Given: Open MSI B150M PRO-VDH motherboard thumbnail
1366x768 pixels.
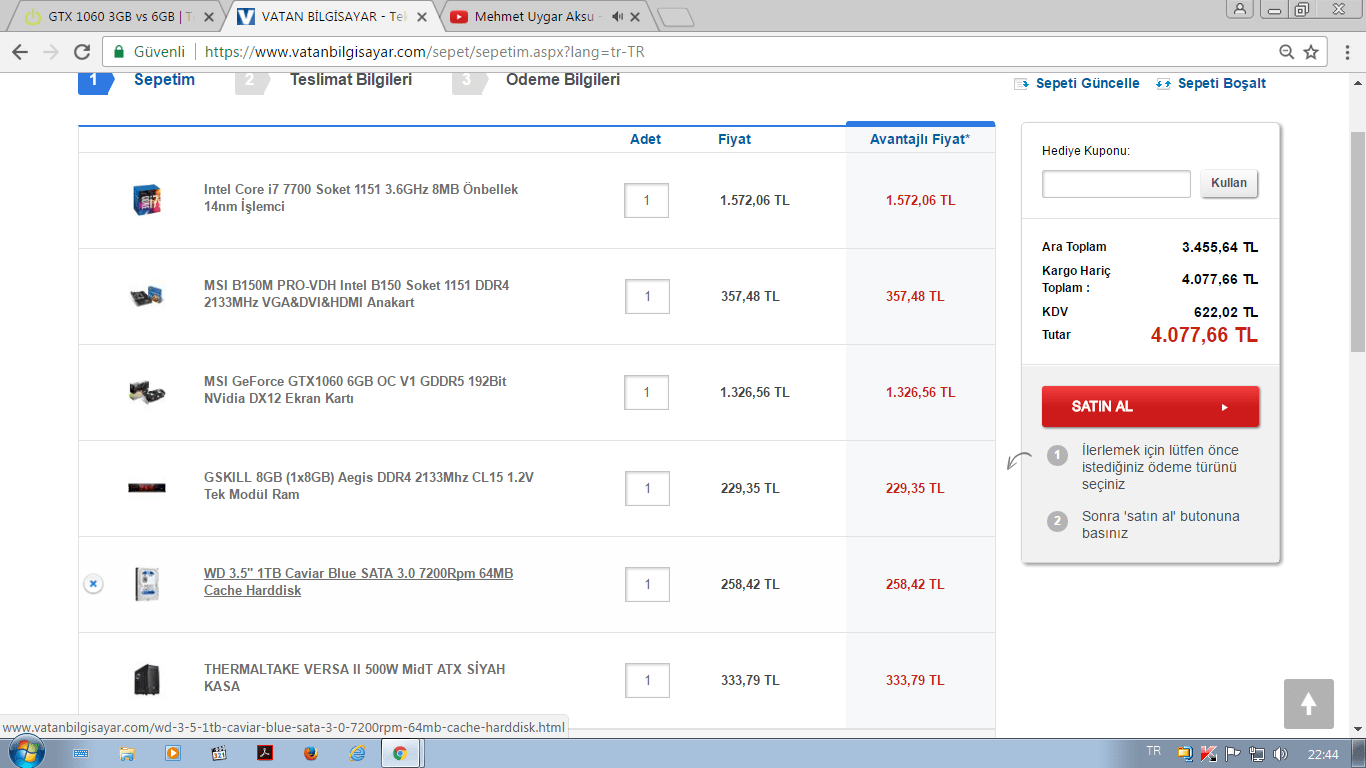Looking at the screenshot, I should 146,296.
